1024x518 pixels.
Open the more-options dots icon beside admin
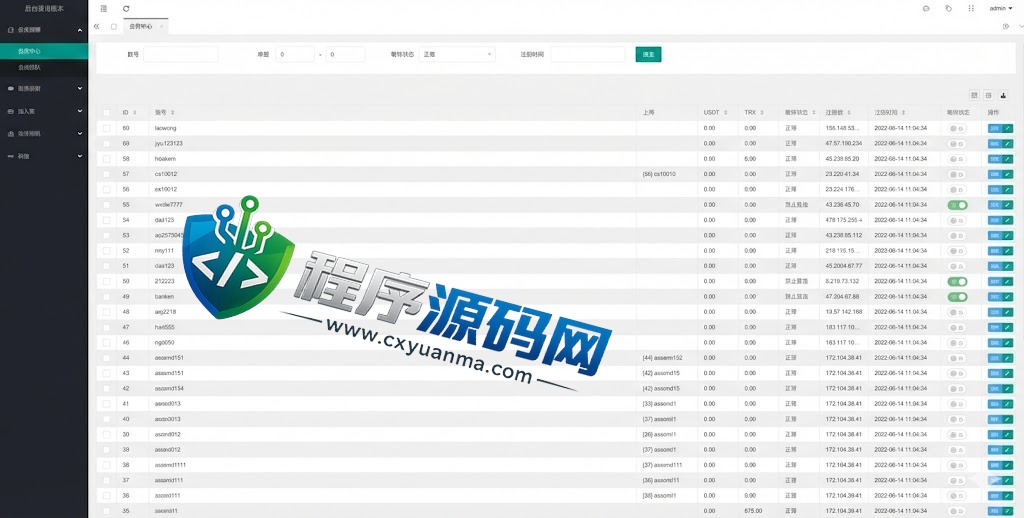[971, 8]
